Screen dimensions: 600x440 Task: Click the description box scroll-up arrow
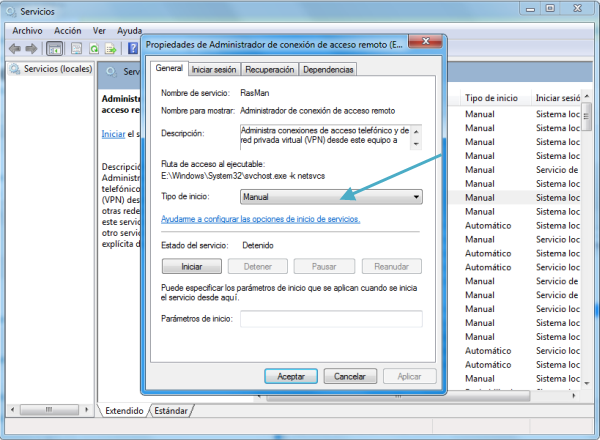pos(416,131)
